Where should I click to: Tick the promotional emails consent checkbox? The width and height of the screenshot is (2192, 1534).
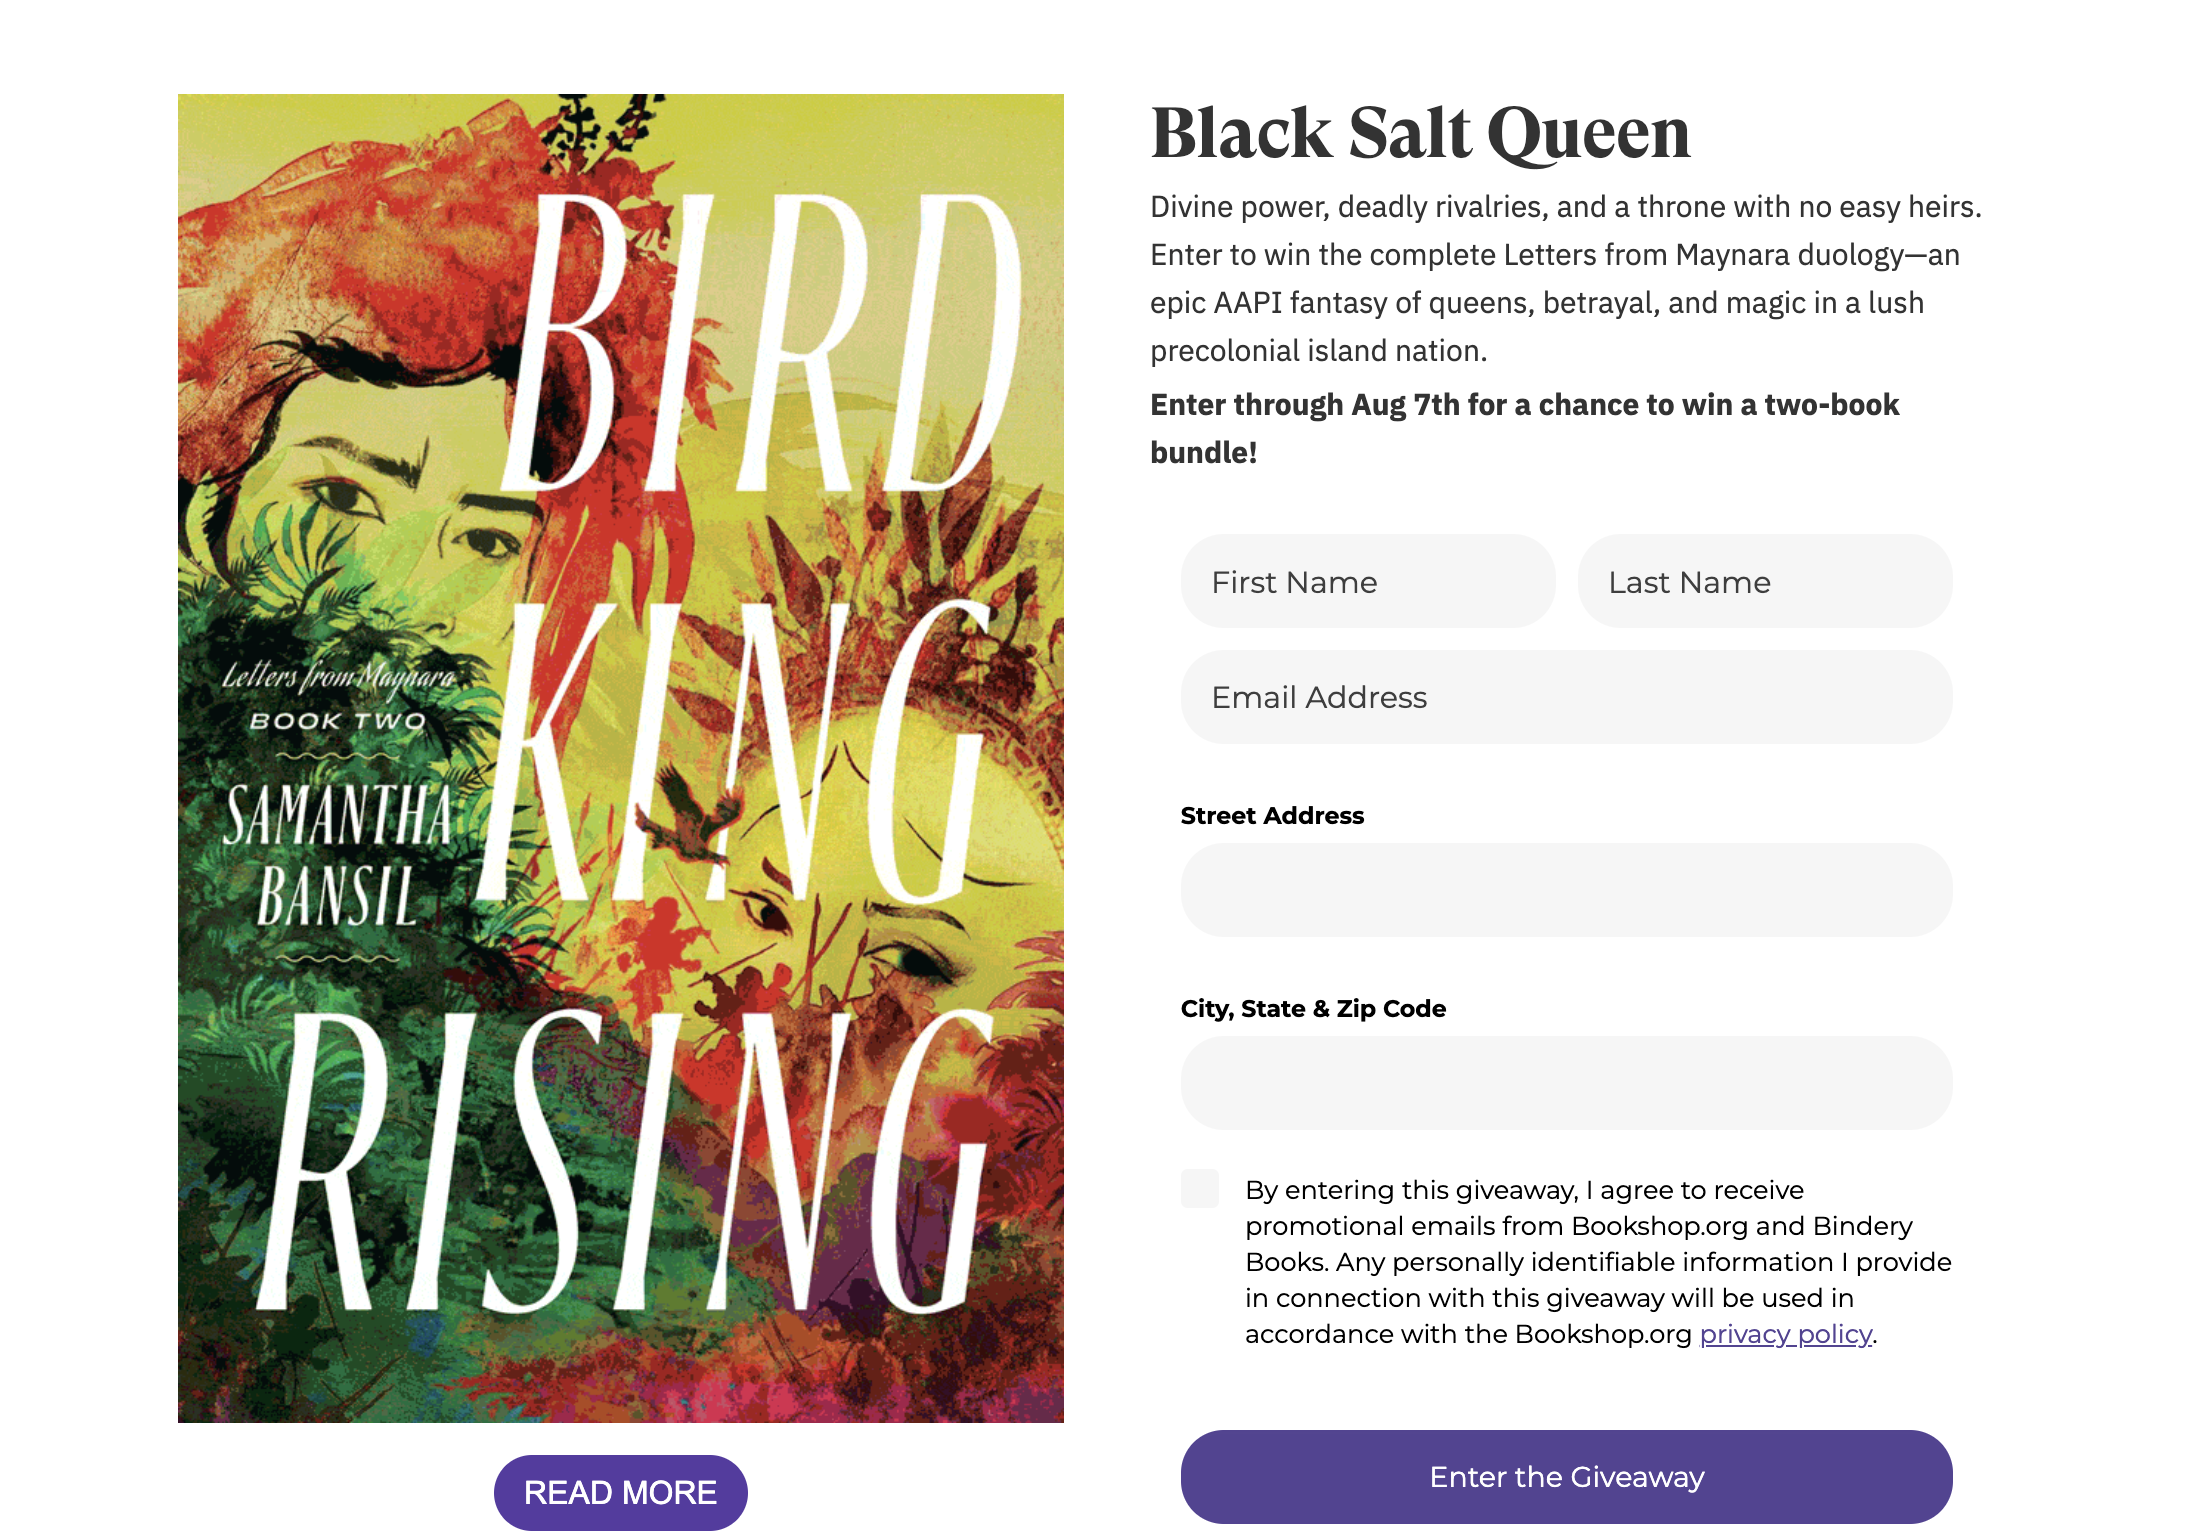[1199, 1188]
